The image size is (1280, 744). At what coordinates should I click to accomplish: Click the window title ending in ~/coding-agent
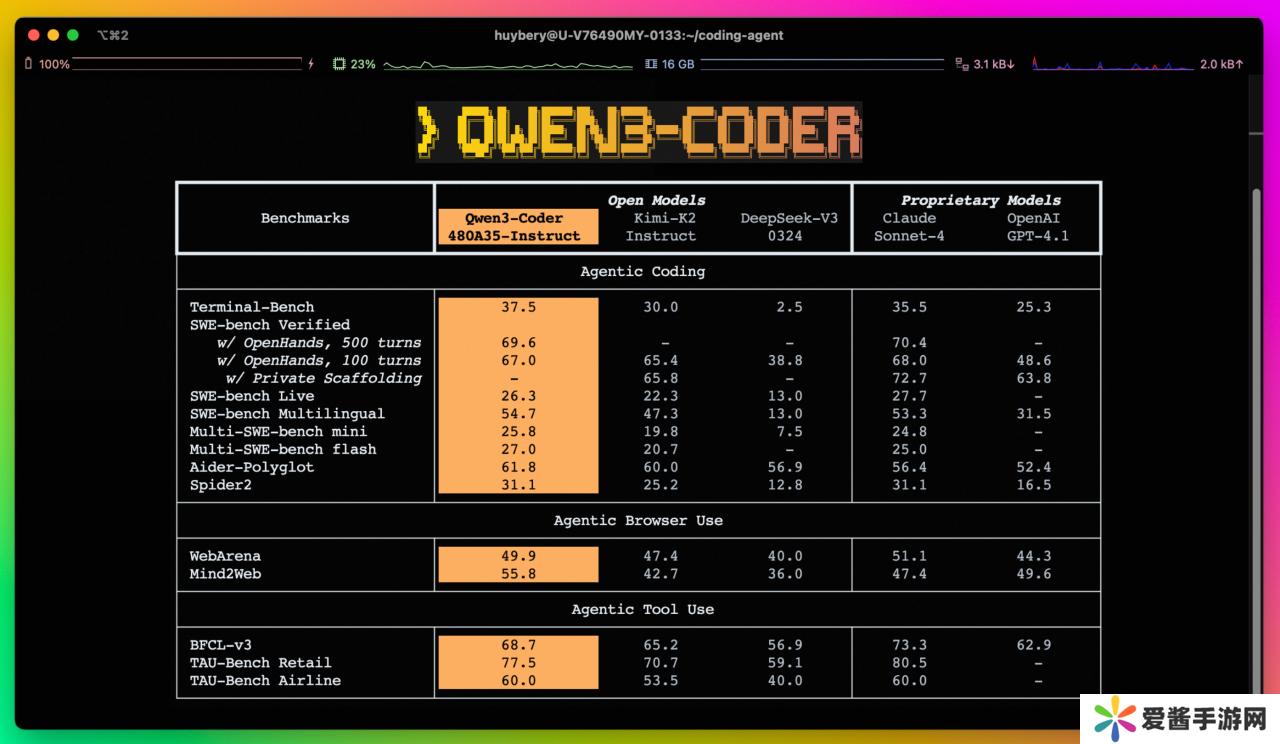[639, 35]
